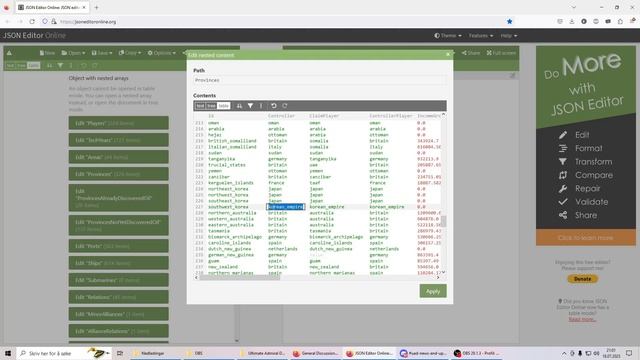
Task: Switch to General Discussion taskbar item
Action: point(316,353)
